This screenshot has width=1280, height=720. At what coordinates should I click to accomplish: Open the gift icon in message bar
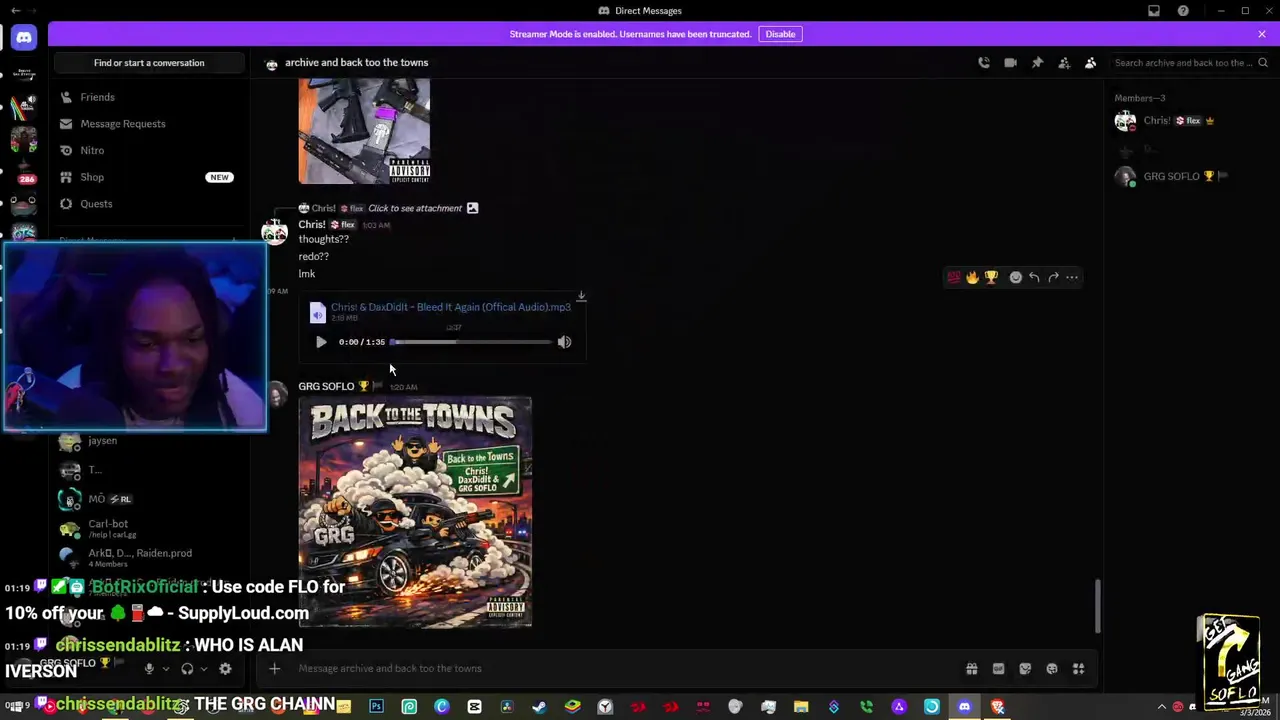coord(971,669)
